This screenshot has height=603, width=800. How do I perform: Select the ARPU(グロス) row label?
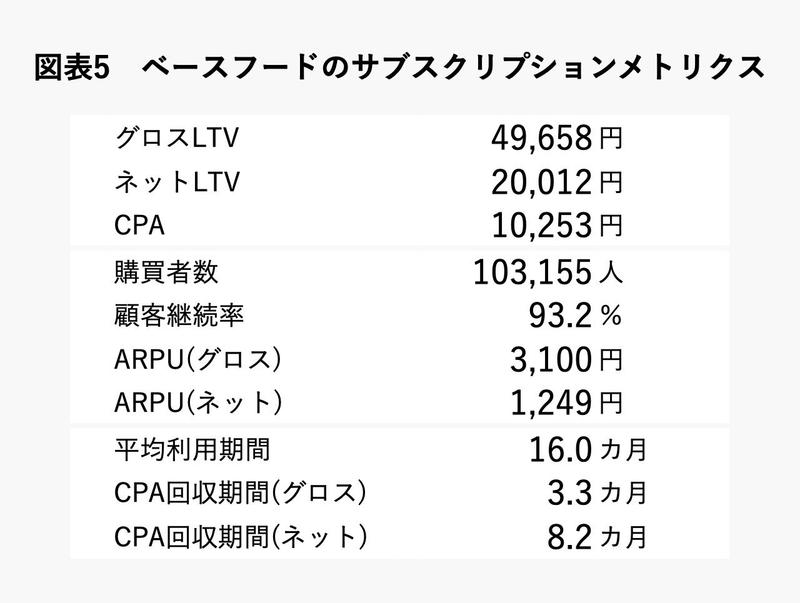pos(199,358)
